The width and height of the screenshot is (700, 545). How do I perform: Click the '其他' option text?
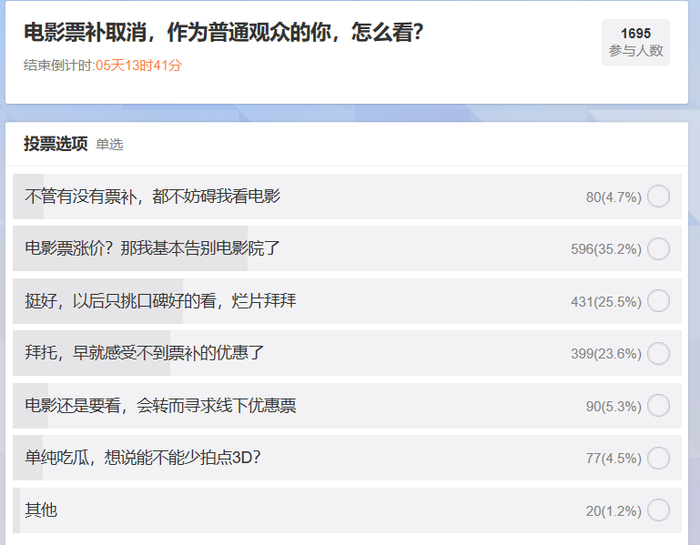click(41, 510)
